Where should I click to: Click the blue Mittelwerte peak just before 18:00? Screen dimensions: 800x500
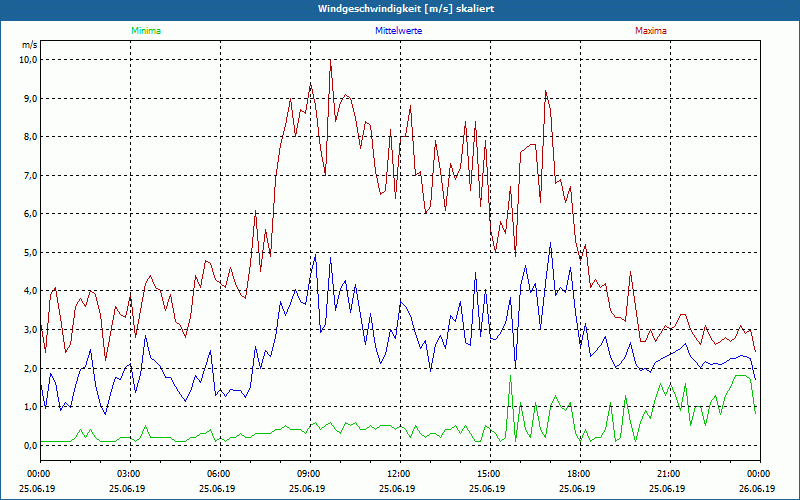550,242
